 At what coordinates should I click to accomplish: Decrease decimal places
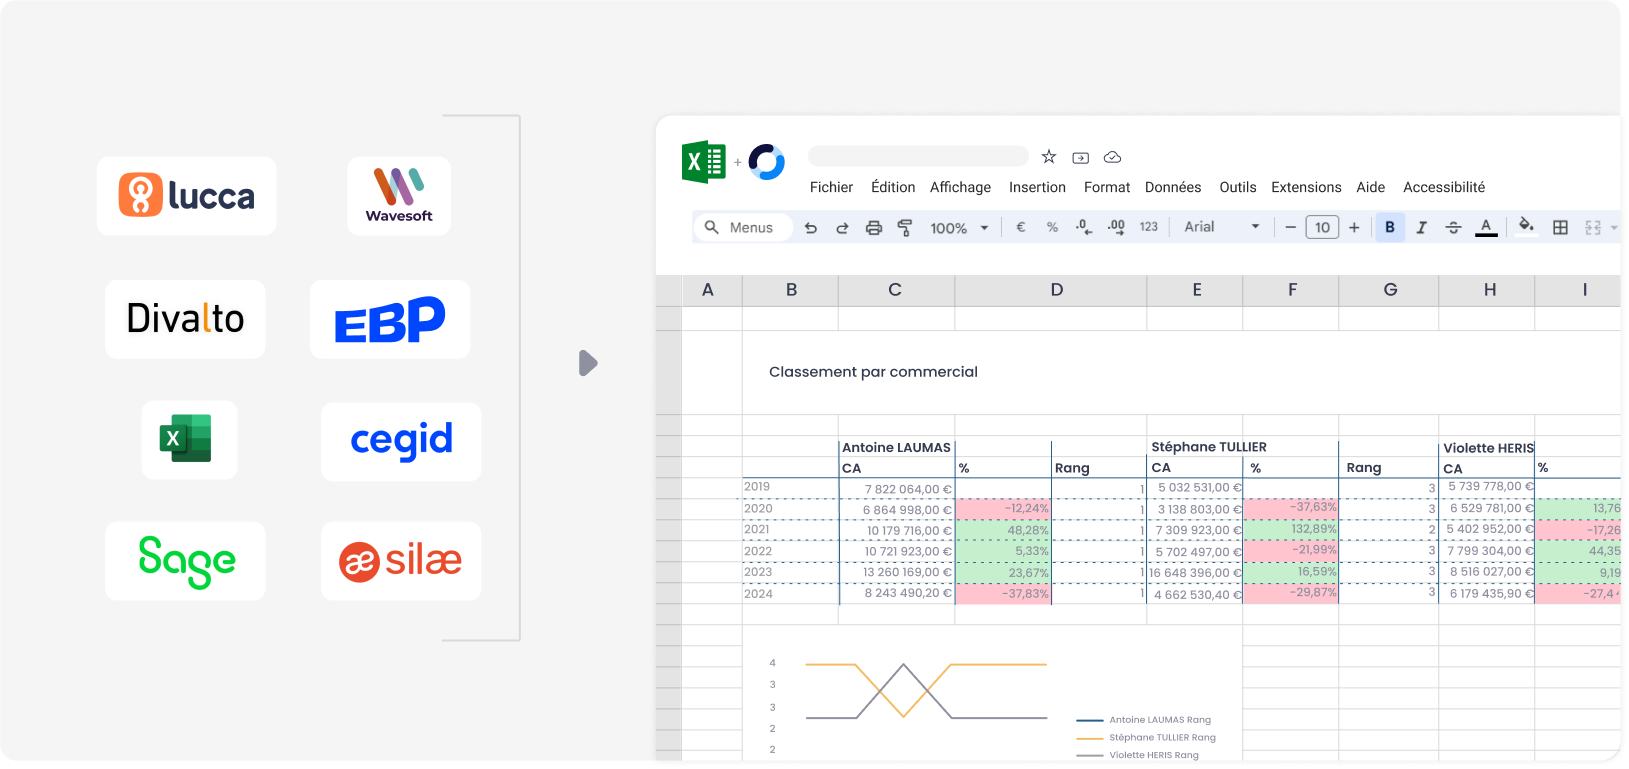1084,227
